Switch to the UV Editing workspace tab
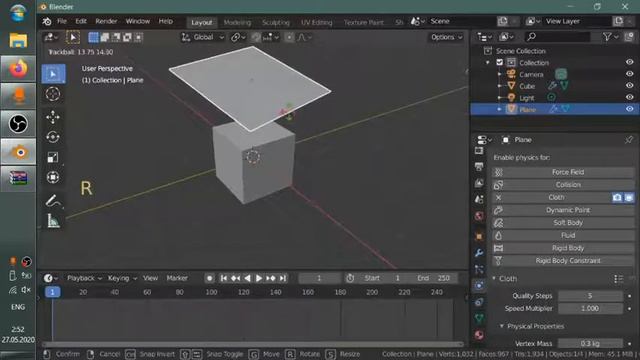The height and width of the screenshot is (360, 640). (x=316, y=22)
